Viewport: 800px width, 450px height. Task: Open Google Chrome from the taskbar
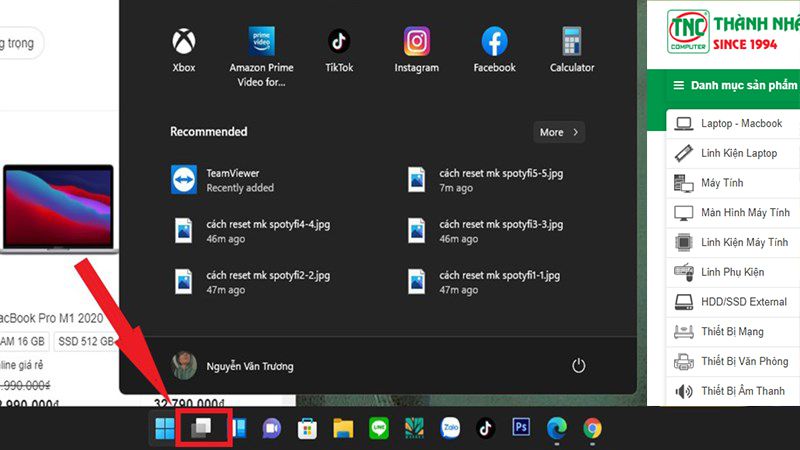[x=592, y=429]
